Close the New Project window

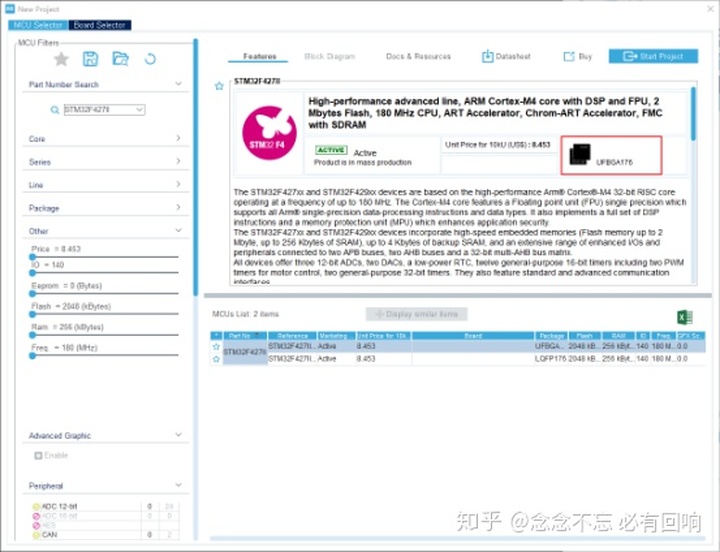click(710, 8)
